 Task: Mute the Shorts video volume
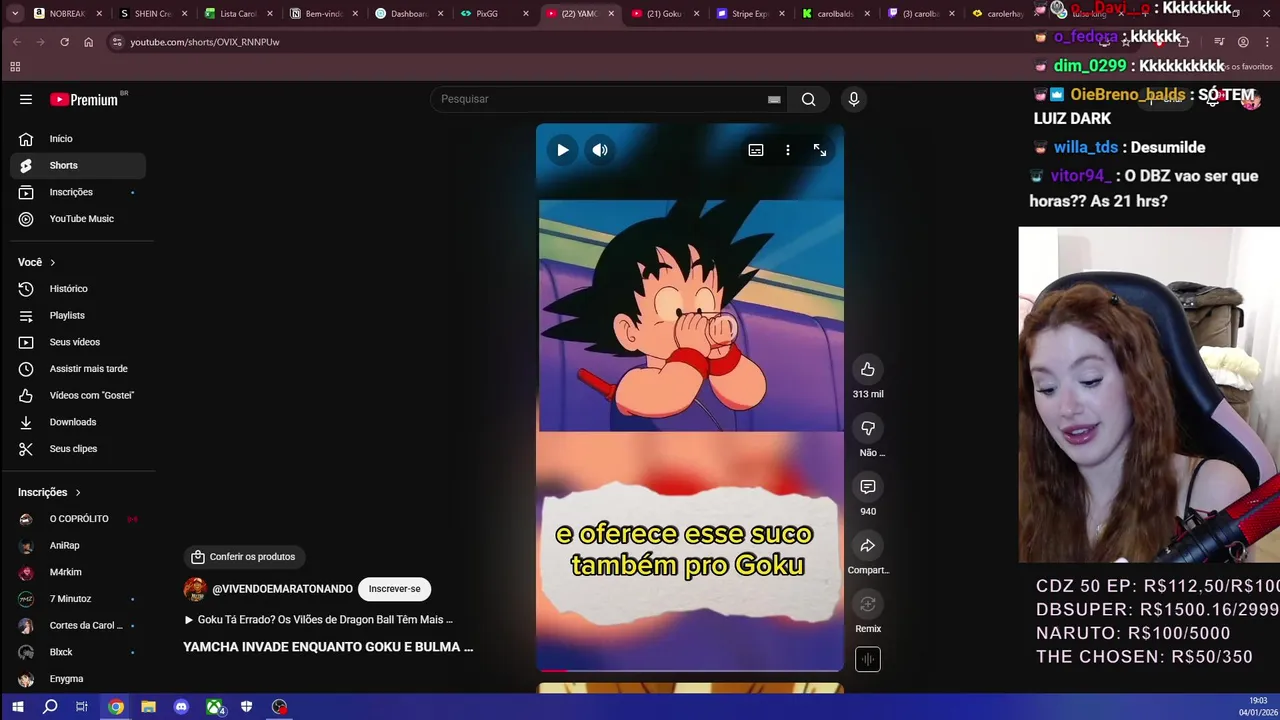[x=600, y=150]
